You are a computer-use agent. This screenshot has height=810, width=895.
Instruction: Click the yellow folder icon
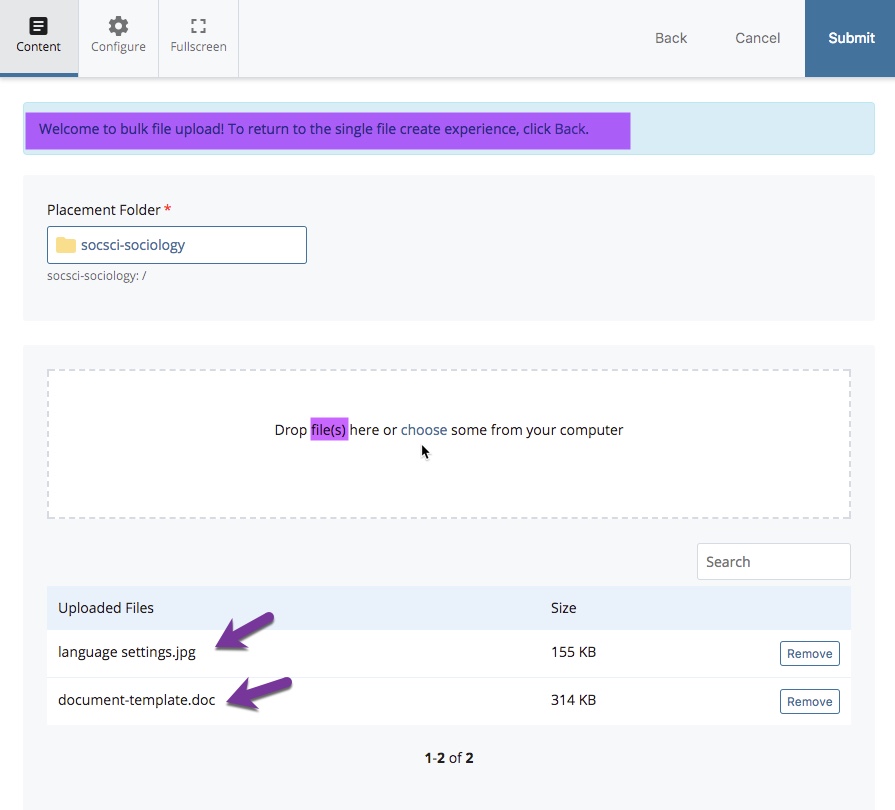coord(66,245)
